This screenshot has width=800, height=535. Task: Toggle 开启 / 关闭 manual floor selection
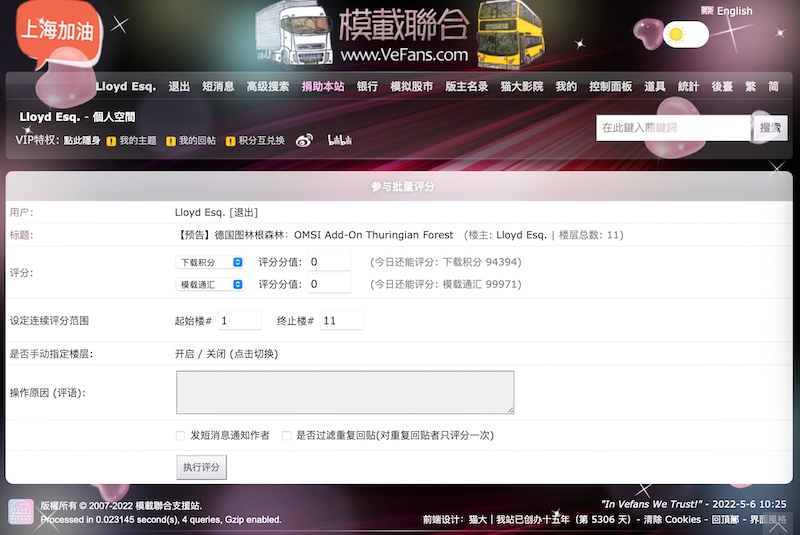click(226, 353)
